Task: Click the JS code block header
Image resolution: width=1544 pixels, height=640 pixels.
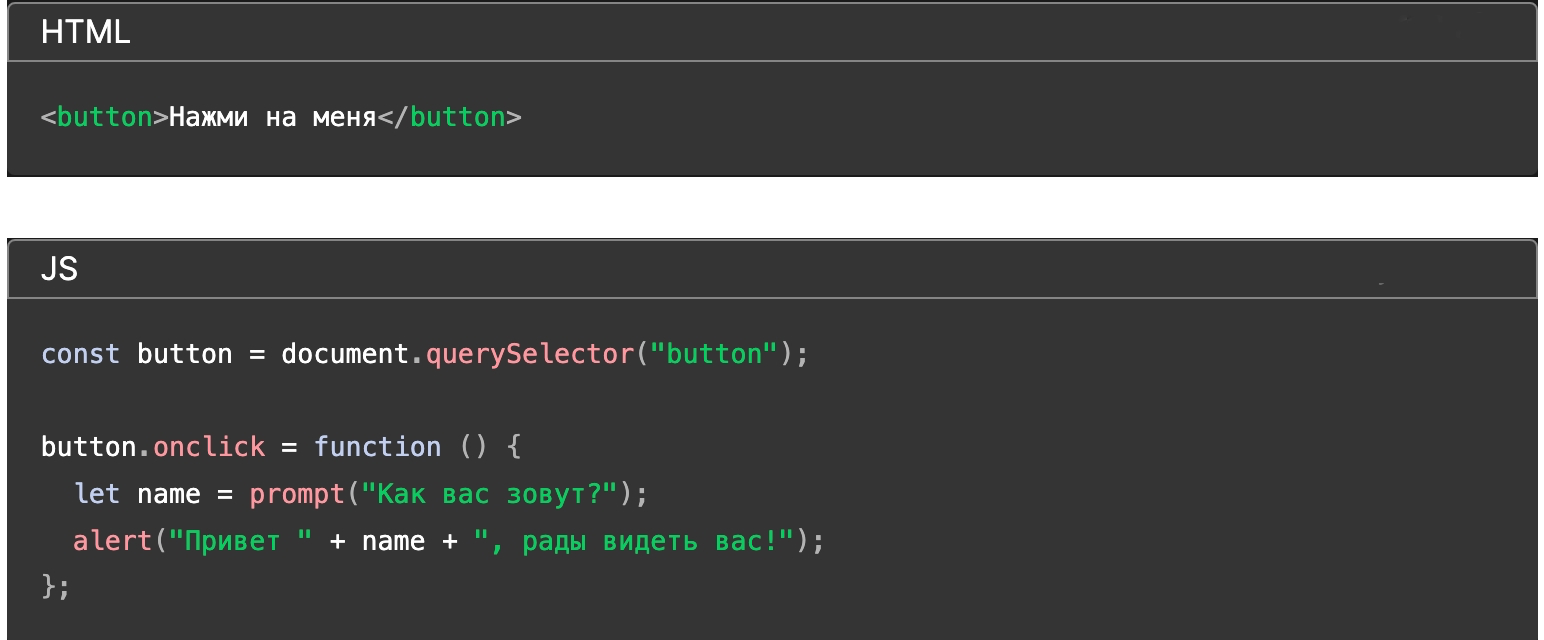Action: pos(60,269)
